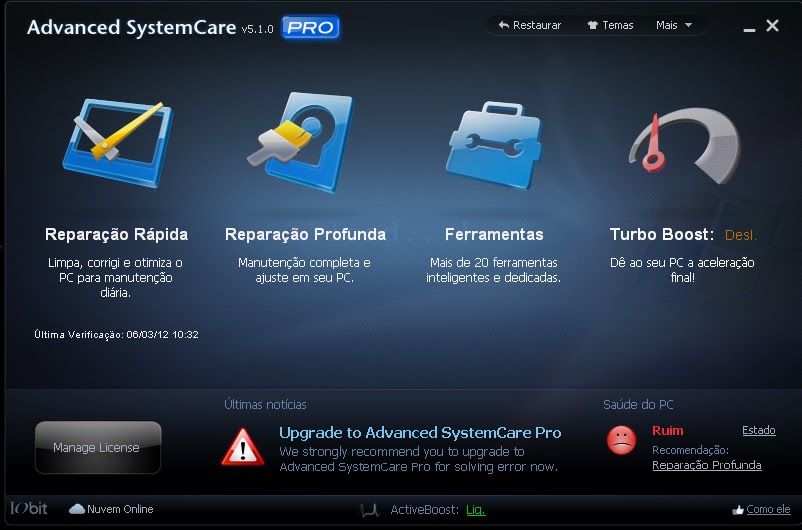
Task: Click the Advanced SystemCare title text
Action: click(x=131, y=27)
